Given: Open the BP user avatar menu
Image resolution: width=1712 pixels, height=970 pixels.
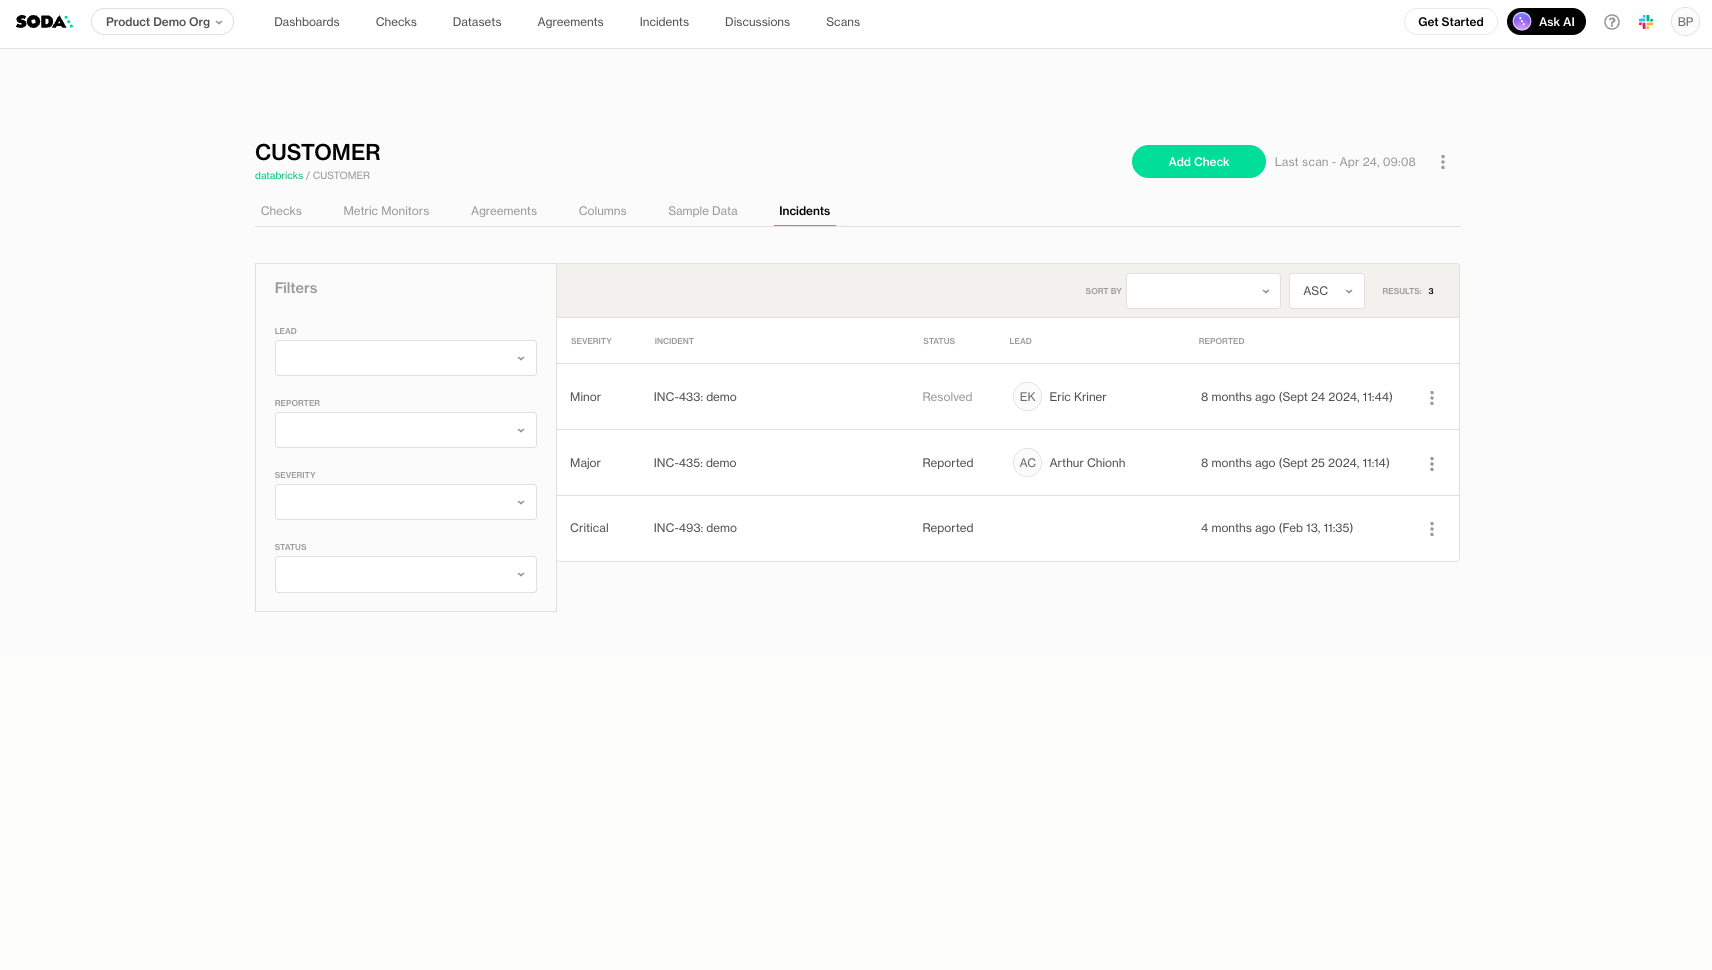Looking at the screenshot, I should click(x=1685, y=22).
